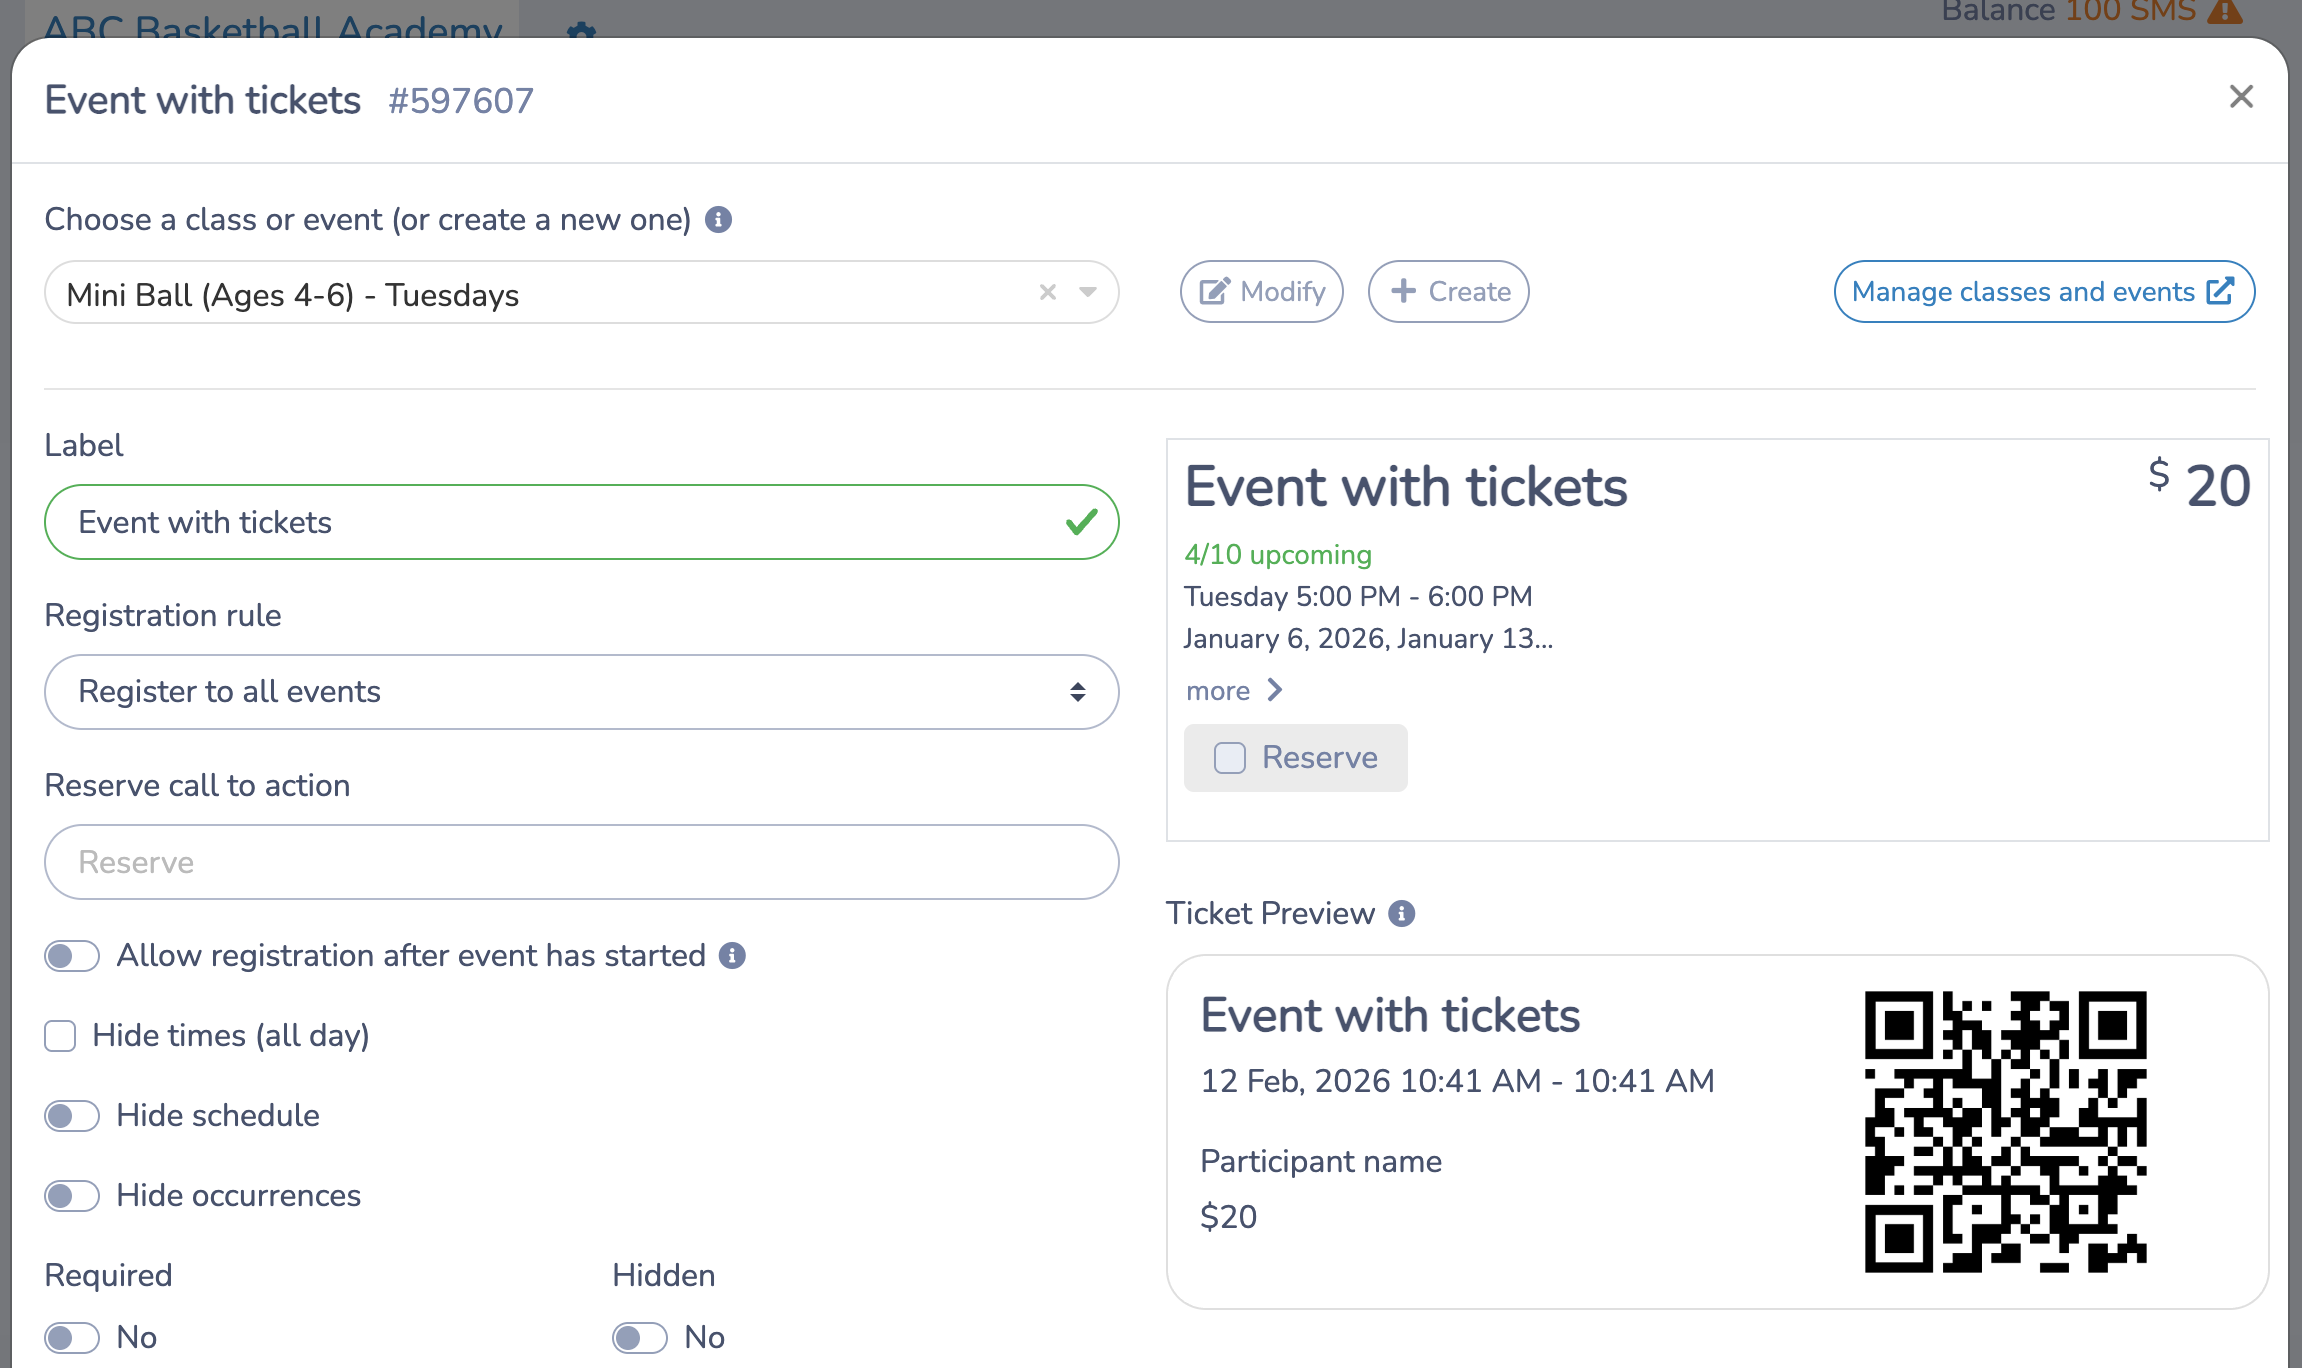Image resolution: width=2302 pixels, height=1368 pixels.
Task: Open the class or event info tooltip
Action: [718, 219]
